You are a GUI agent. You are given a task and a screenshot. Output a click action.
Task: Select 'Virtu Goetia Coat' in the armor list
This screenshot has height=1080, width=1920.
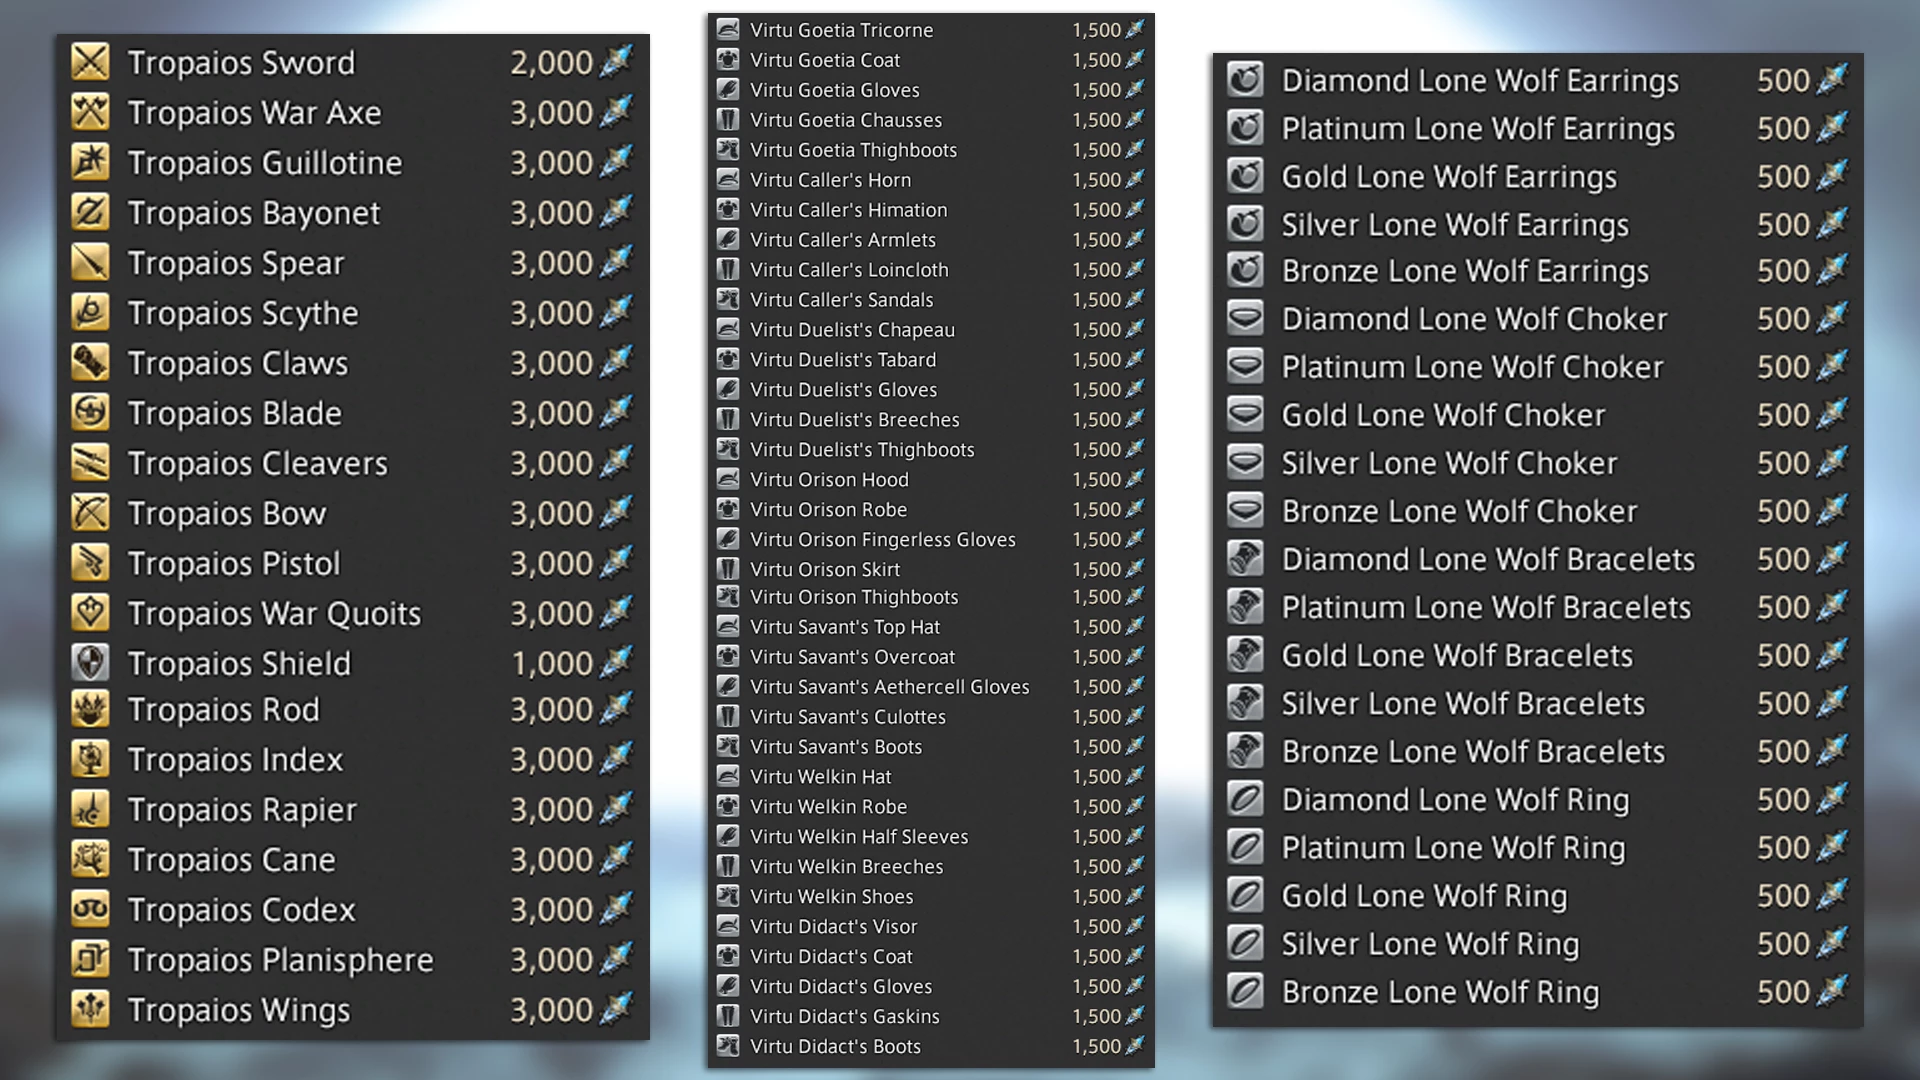pos(825,60)
